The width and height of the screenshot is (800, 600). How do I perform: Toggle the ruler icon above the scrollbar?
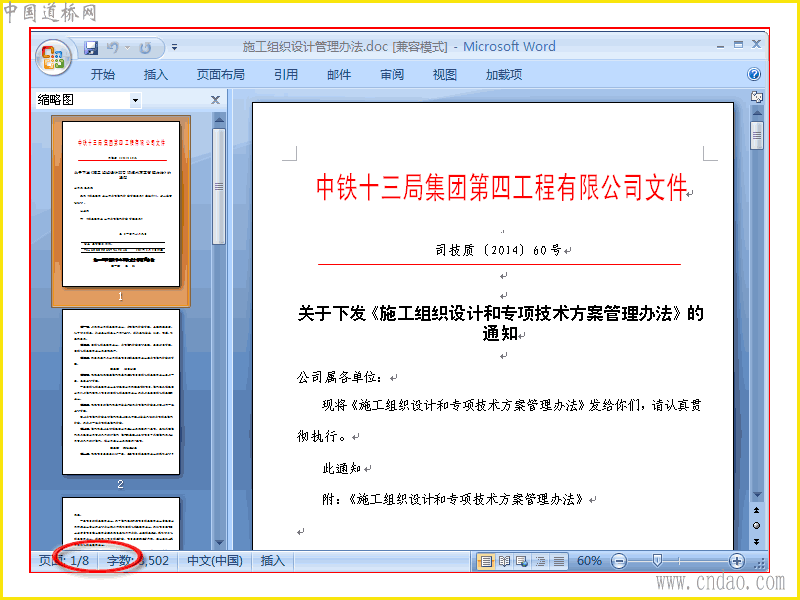(757, 97)
